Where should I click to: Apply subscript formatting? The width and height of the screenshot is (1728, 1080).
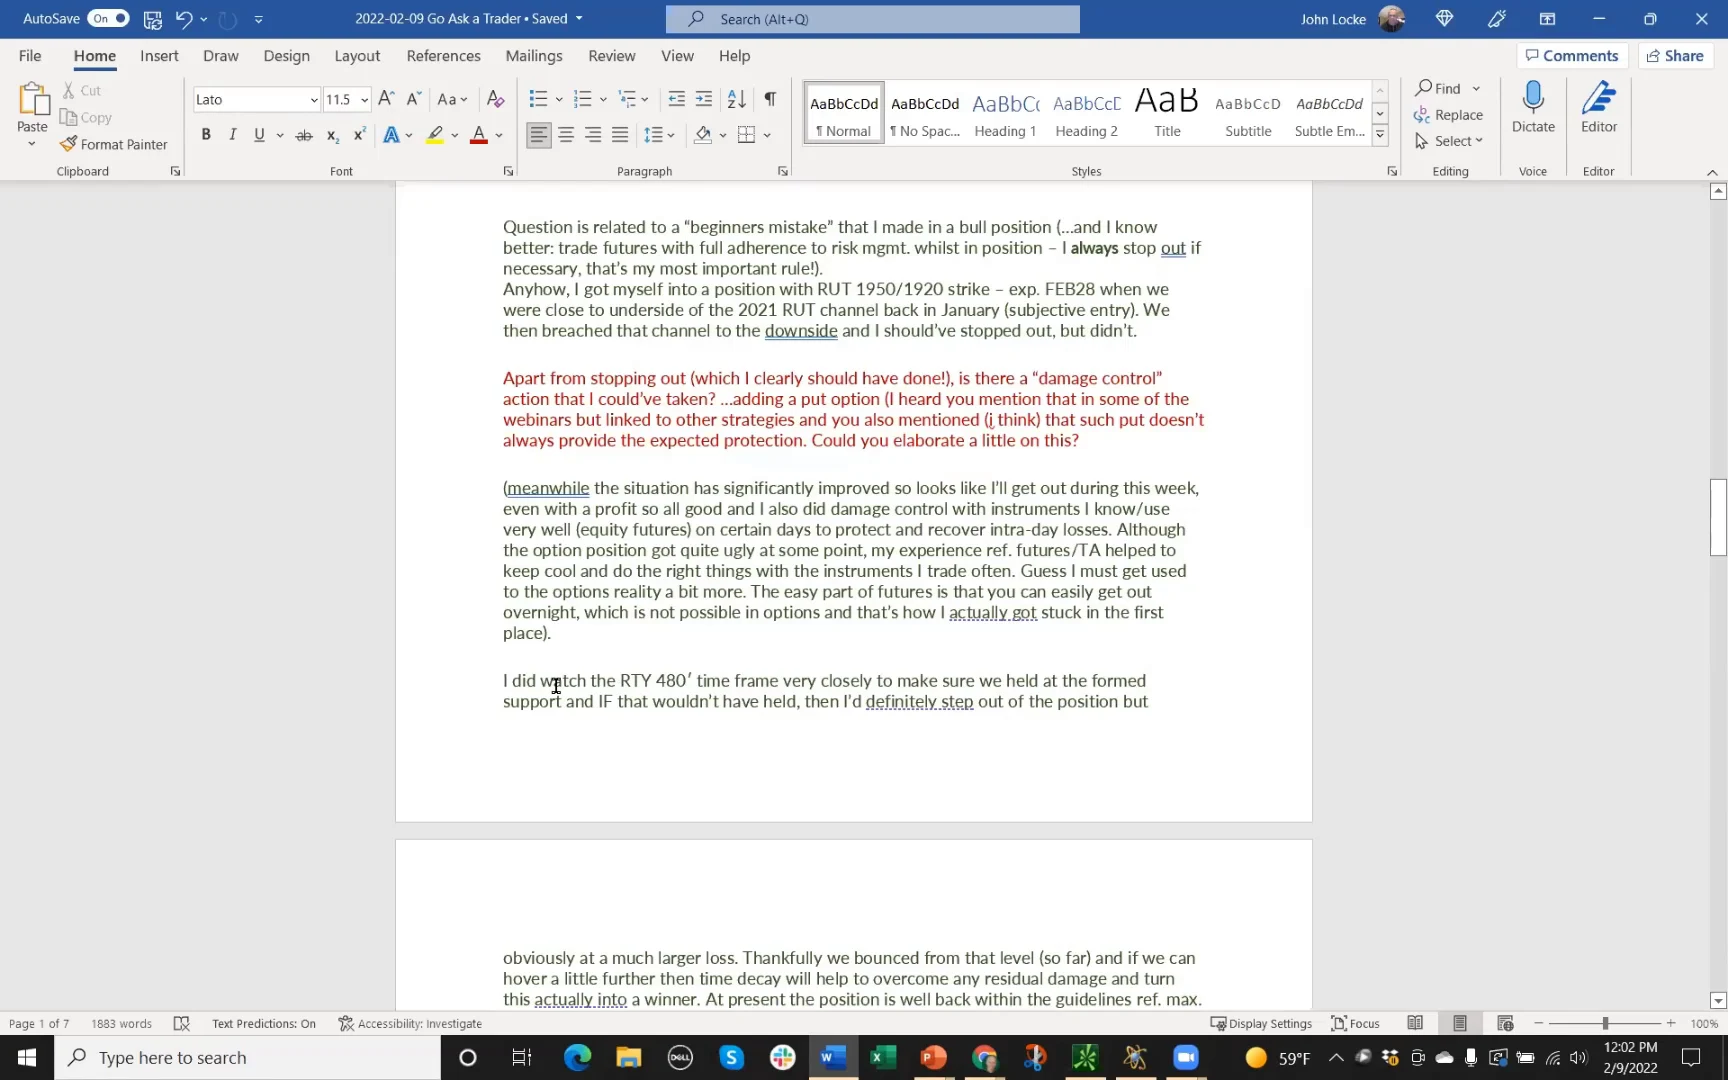[x=332, y=135]
